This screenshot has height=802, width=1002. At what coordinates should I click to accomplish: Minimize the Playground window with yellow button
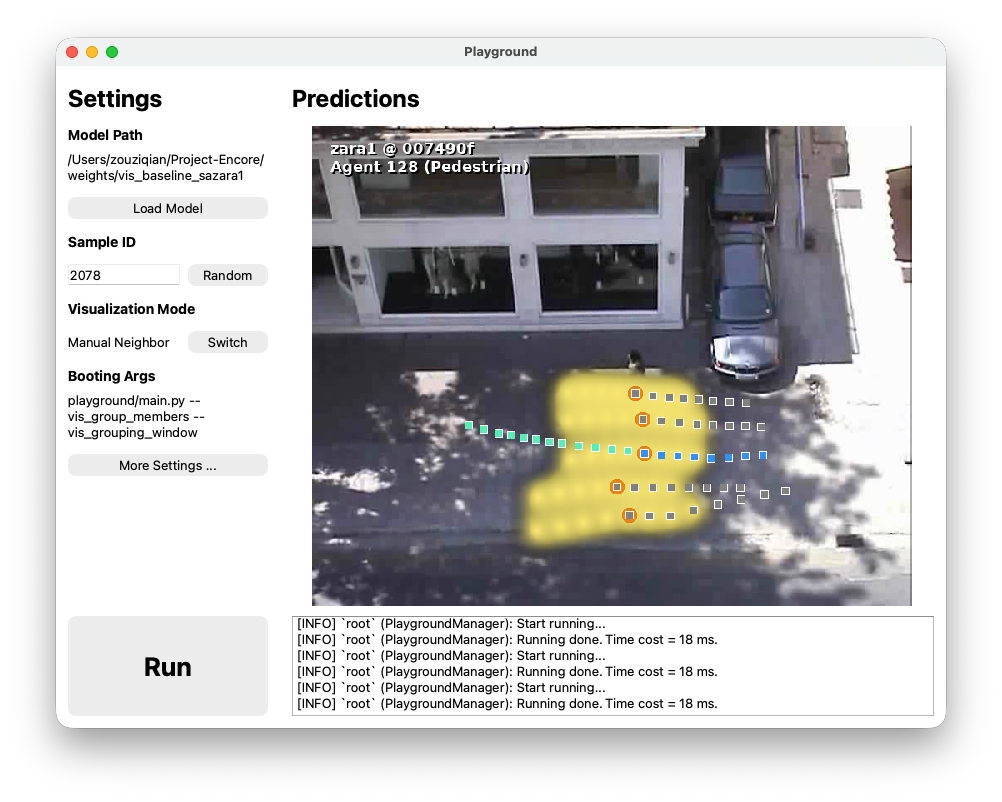click(92, 52)
